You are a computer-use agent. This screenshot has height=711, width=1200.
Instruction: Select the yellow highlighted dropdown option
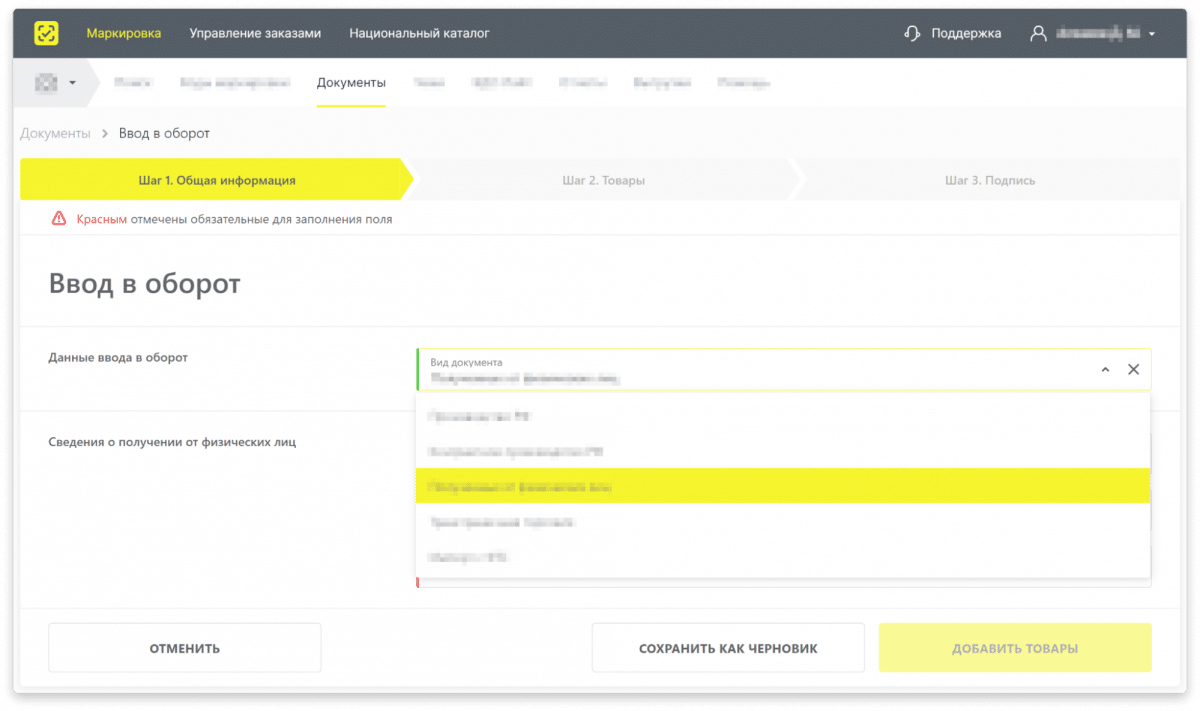[x=782, y=487]
